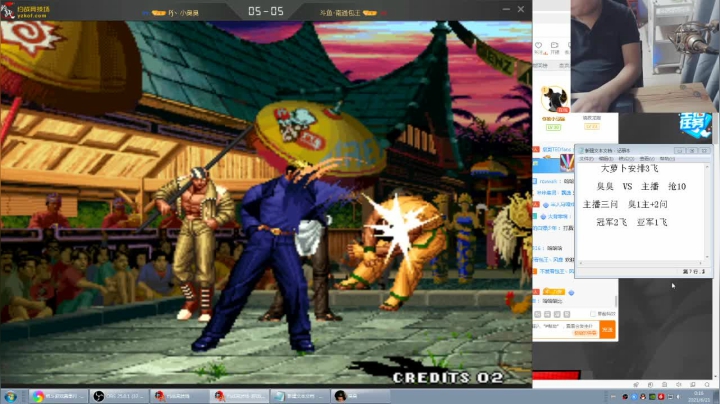The height and width of the screenshot is (404, 720).
Task: Open the 编辑 menu in Notepad
Action: [607, 159]
